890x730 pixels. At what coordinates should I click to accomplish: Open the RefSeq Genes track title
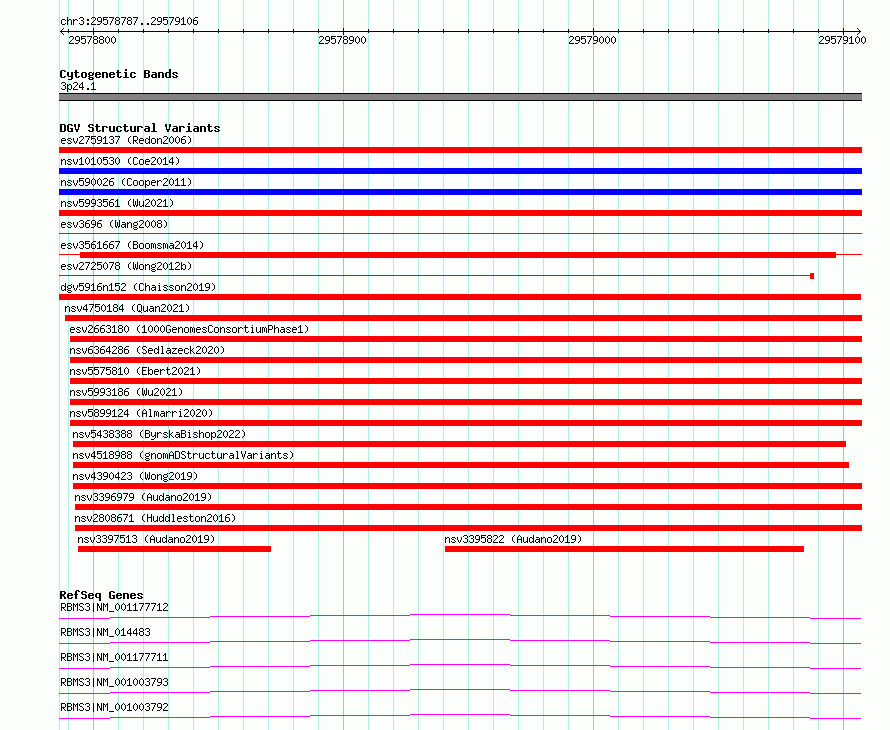(101, 595)
